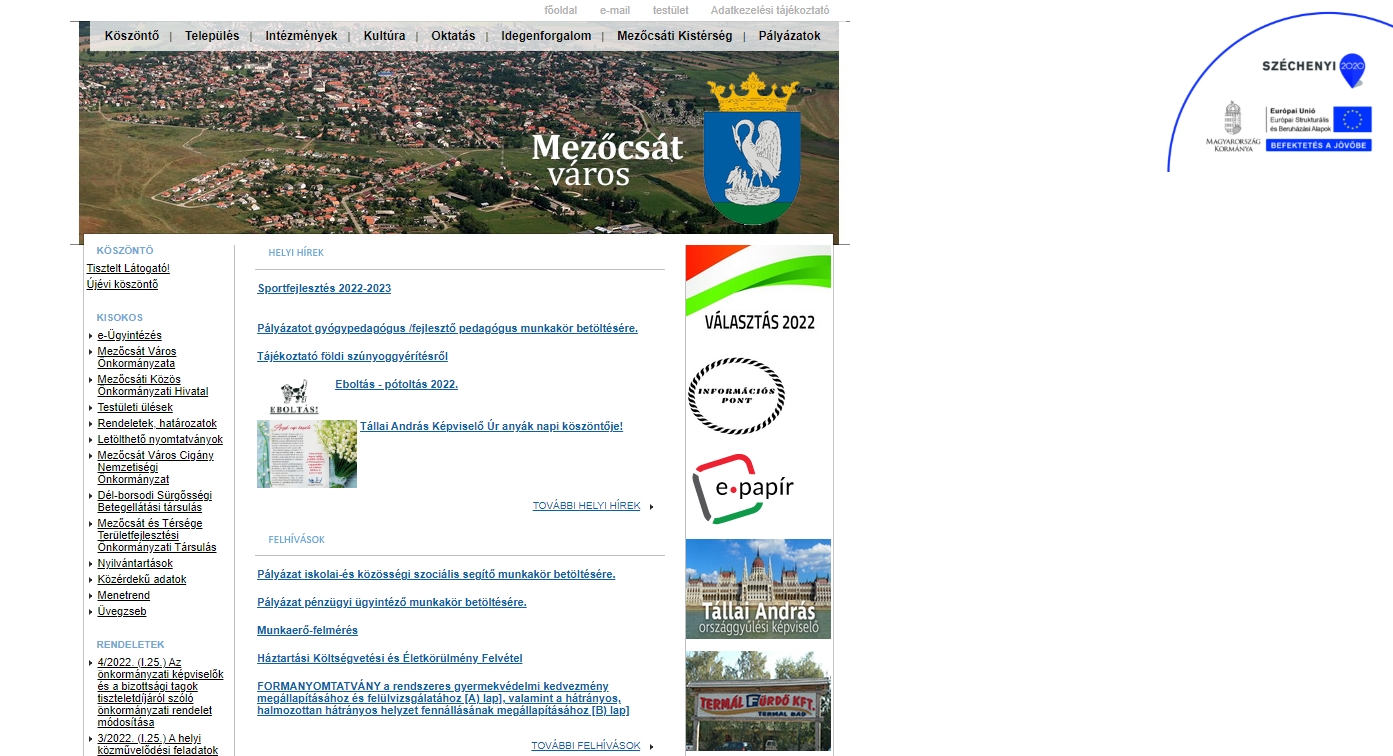
Task: Click the e-mail top link
Action: (x=615, y=10)
